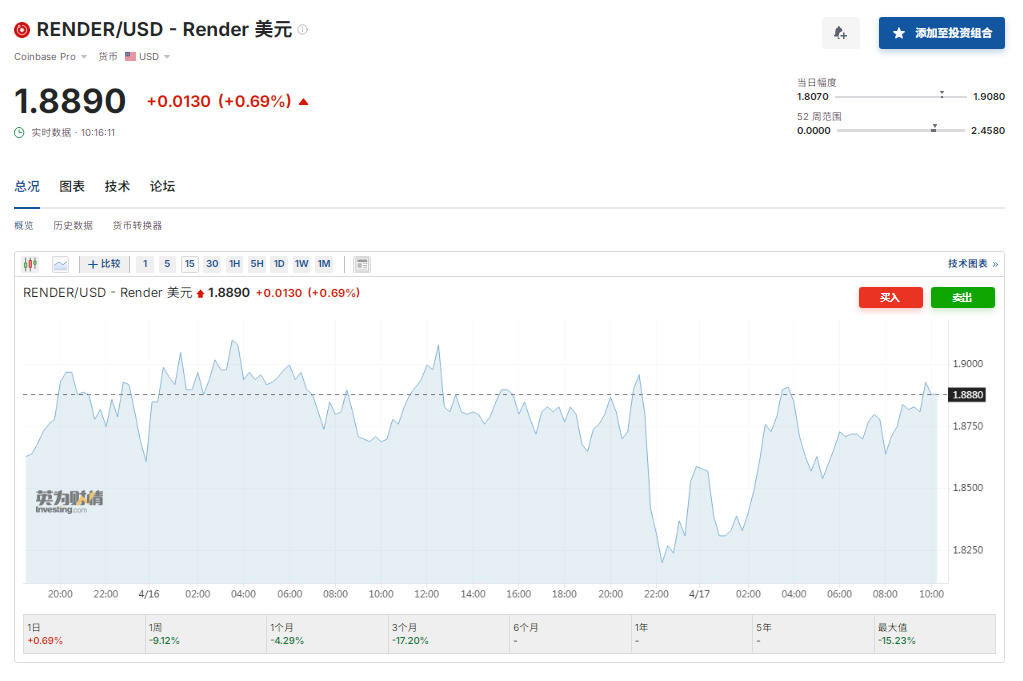Click the Render logo icon
1023x681 pixels.
pos(22,30)
